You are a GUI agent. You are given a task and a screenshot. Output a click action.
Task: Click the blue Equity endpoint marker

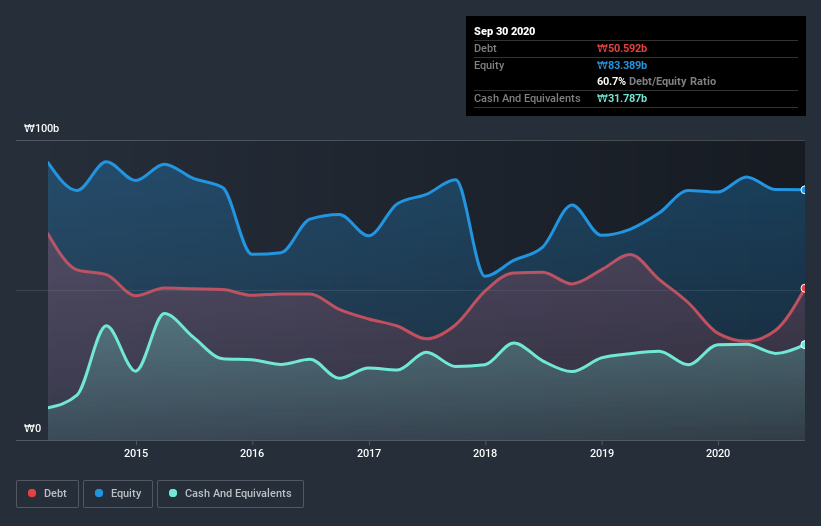click(x=804, y=190)
